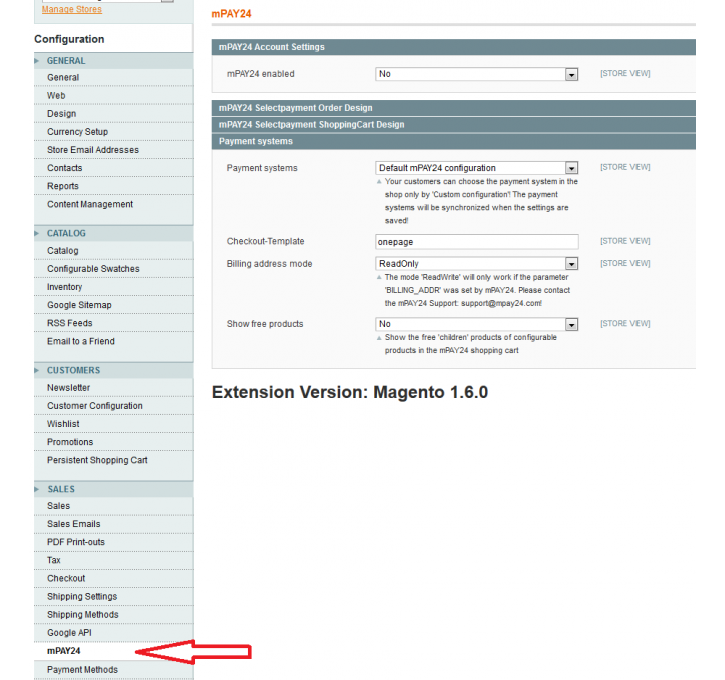Open Shipping Settings

pyautogui.click(x=113, y=596)
